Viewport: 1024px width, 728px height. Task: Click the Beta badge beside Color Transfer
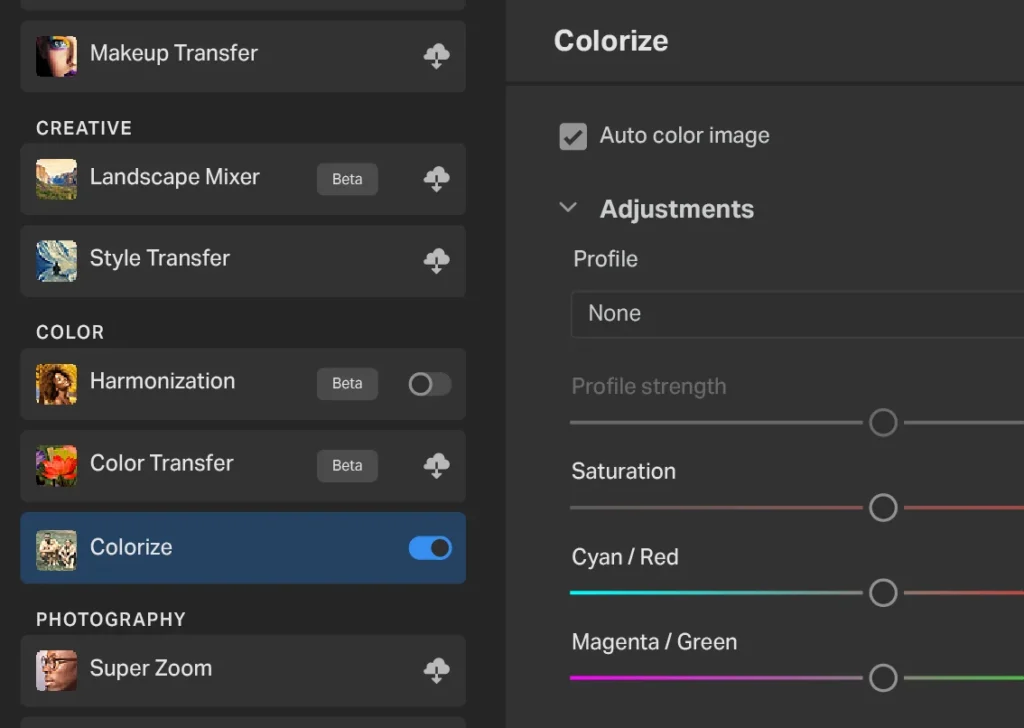[347, 466]
